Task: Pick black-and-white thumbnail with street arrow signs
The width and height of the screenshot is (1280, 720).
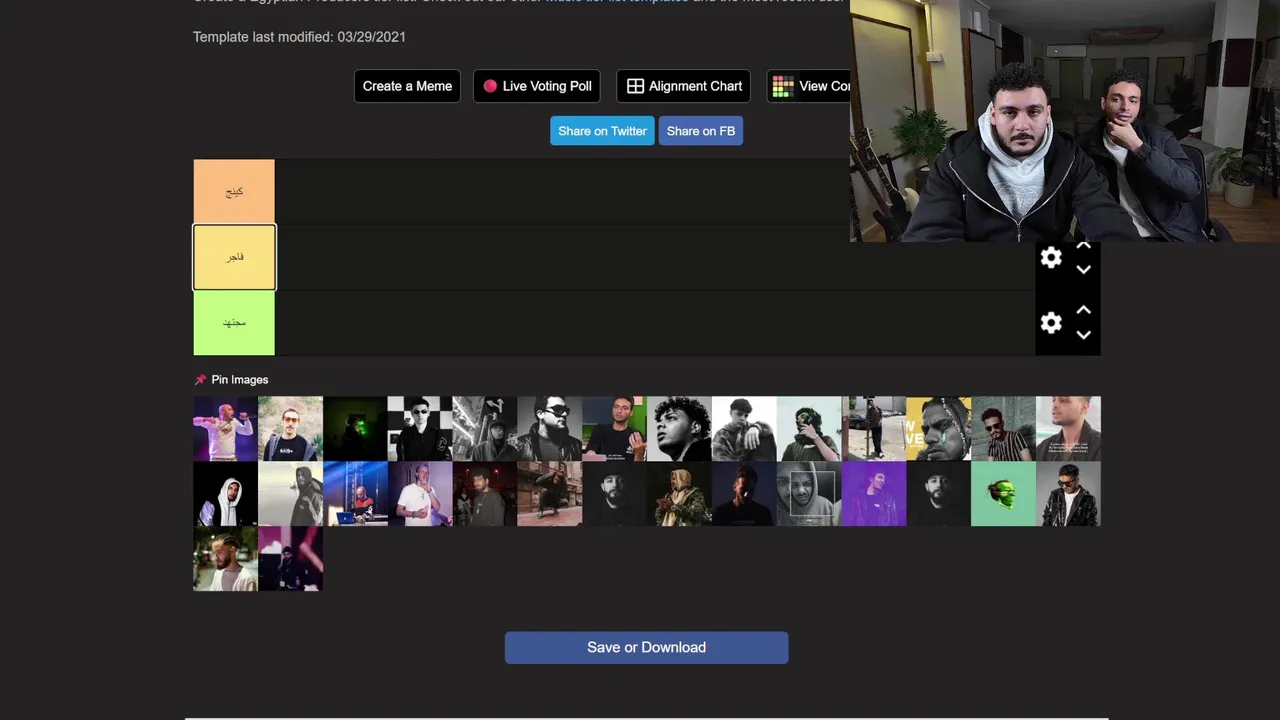Action: (x=485, y=428)
